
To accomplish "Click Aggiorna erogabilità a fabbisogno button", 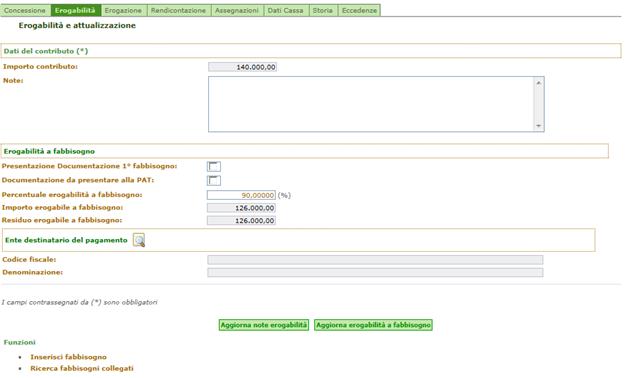I will (373, 325).
